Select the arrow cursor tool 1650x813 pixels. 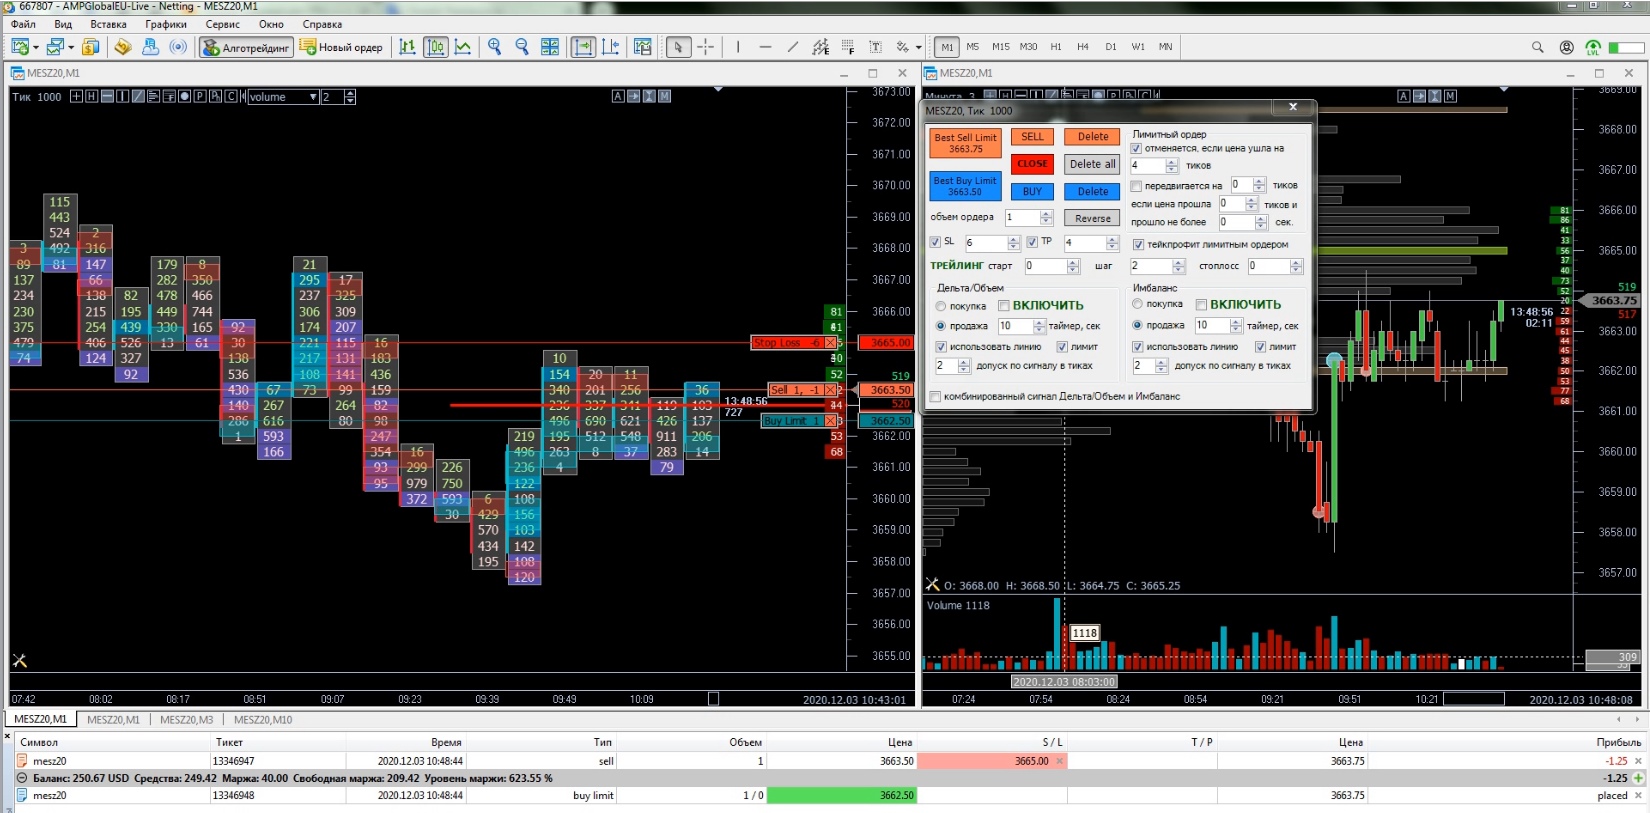(x=678, y=47)
